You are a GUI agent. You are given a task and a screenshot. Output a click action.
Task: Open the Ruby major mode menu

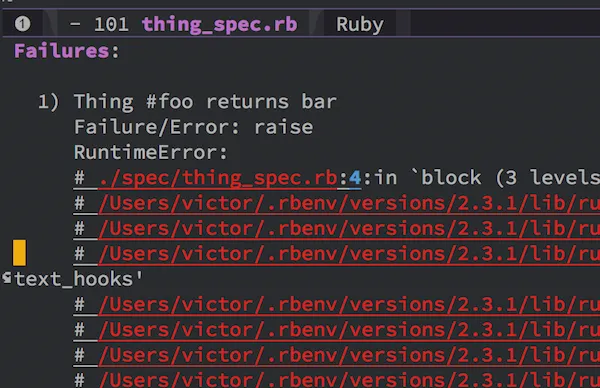[x=359, y=25]
